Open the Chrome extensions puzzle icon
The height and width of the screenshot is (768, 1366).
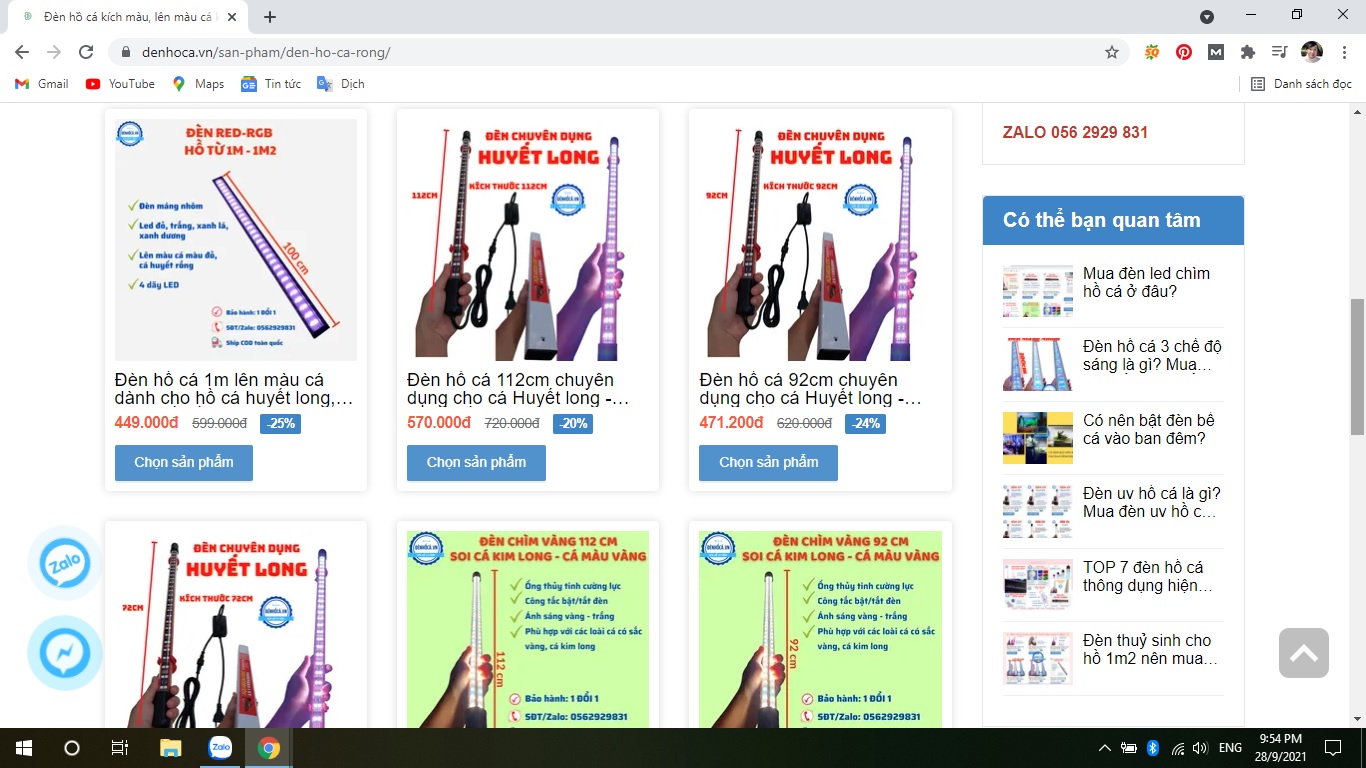coord(1247,52)
